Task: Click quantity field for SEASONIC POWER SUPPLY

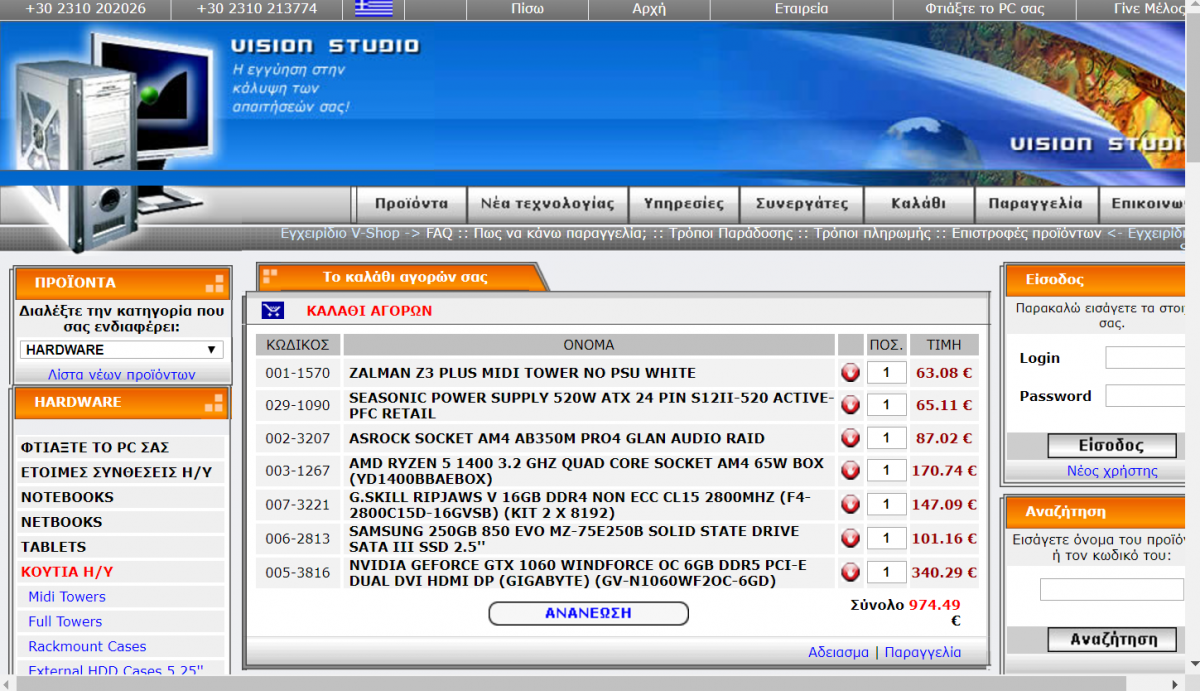Action: (886, 405)
